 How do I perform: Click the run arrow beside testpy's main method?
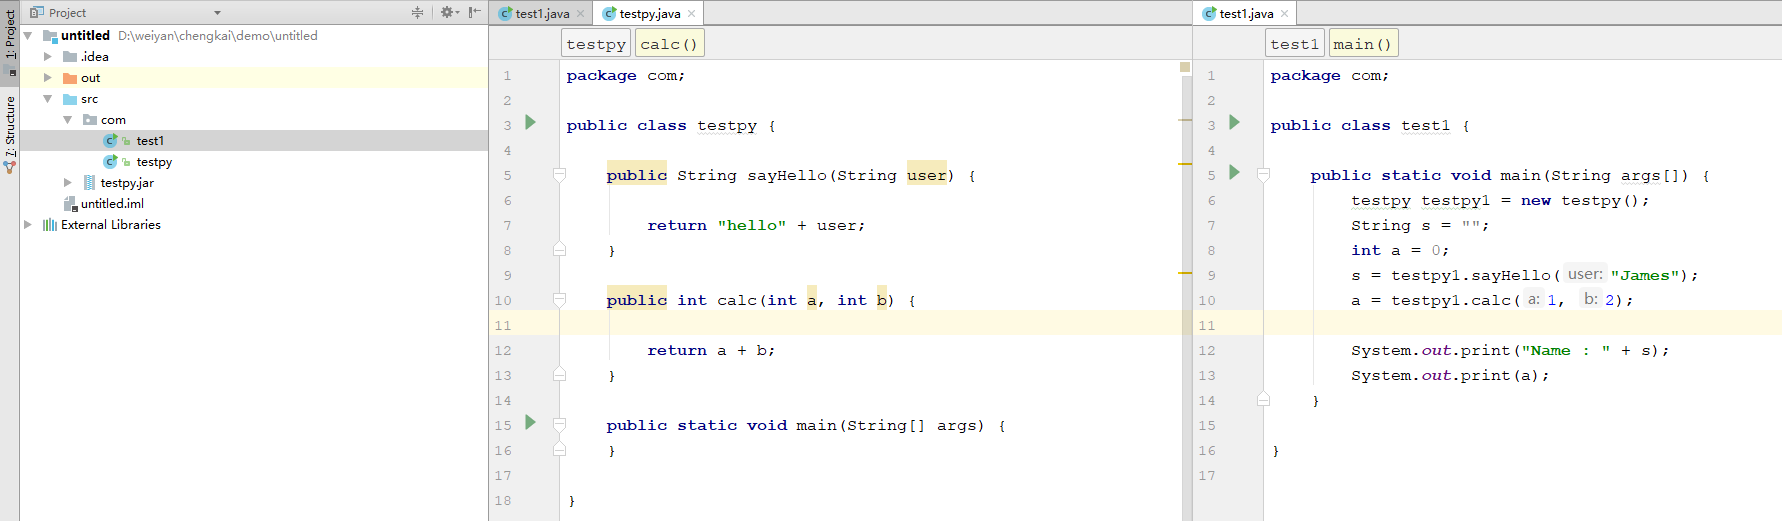(531, 422)
